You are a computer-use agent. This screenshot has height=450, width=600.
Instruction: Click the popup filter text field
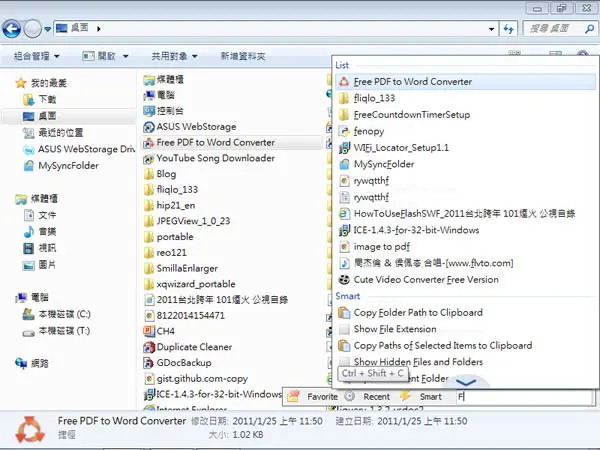524,397
